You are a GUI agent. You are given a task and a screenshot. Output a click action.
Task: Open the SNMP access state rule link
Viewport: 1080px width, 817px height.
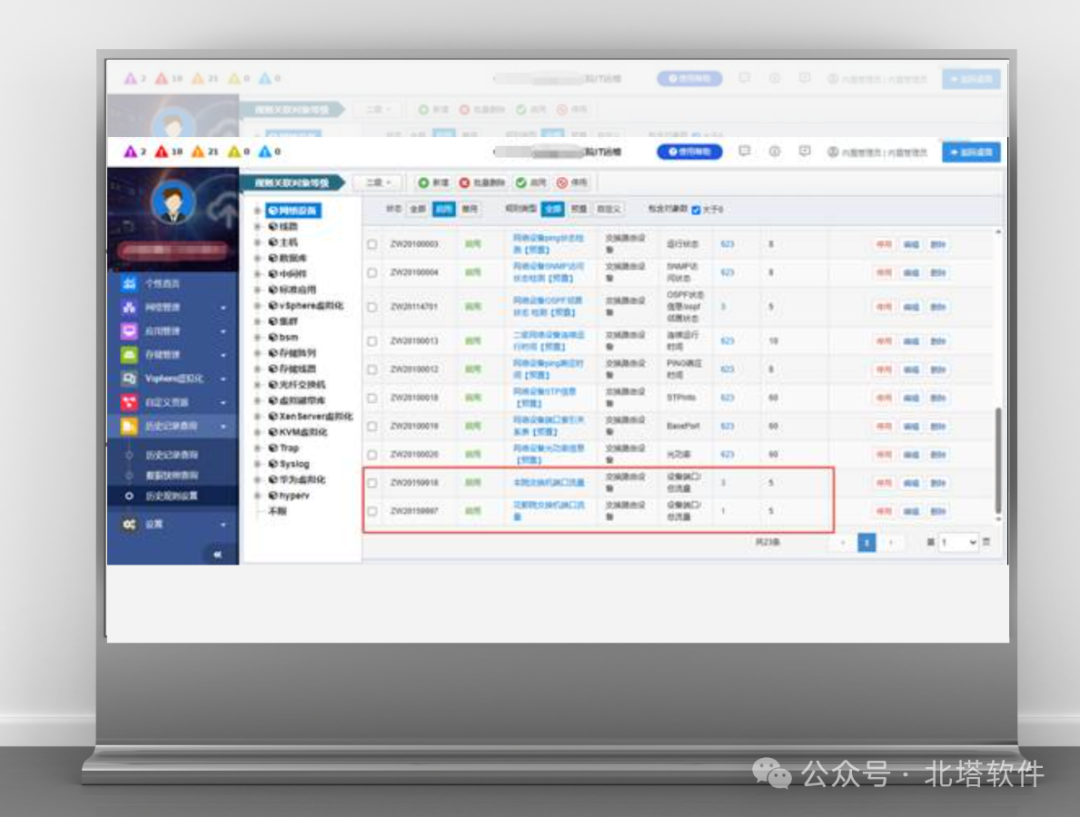(548, 272)
